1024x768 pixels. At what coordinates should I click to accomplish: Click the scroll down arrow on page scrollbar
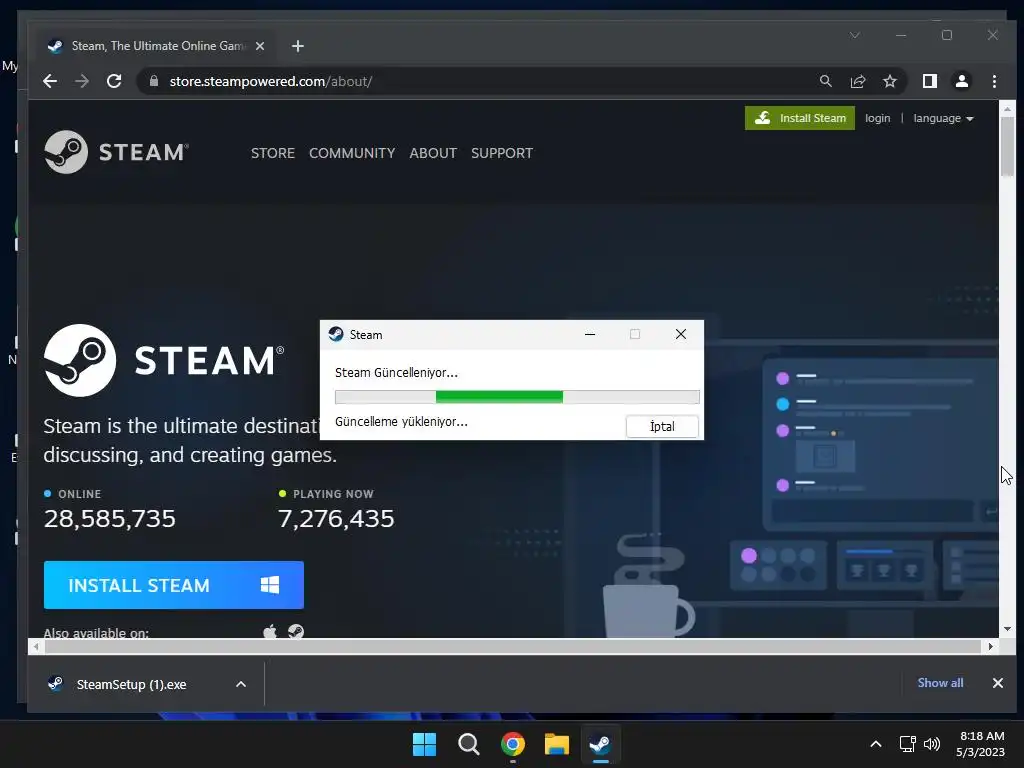click(1007, 629)
